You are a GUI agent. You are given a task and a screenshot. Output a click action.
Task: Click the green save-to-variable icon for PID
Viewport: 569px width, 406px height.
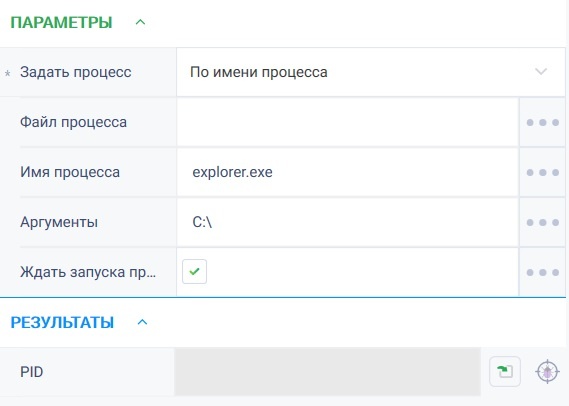click(505, 371)
